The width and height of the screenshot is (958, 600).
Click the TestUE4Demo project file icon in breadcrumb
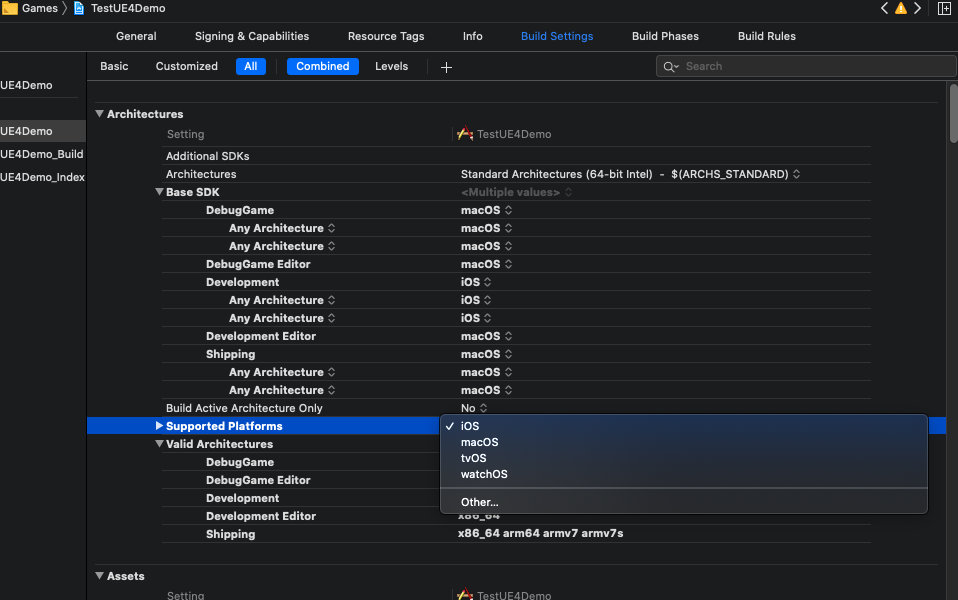click(x=79, y=8)
